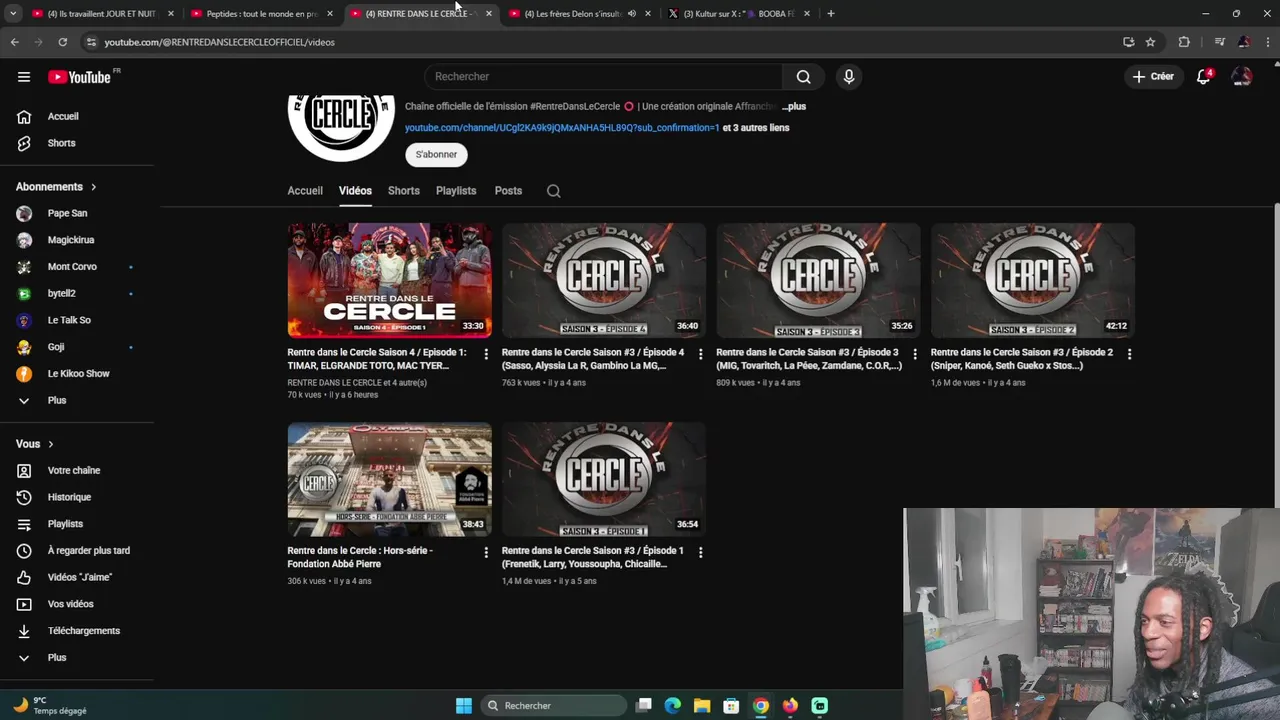The width and height of the screenshot is (1280, 720).
Task: Open options menu for Hors-série video
Action: (x=486, y=552)
